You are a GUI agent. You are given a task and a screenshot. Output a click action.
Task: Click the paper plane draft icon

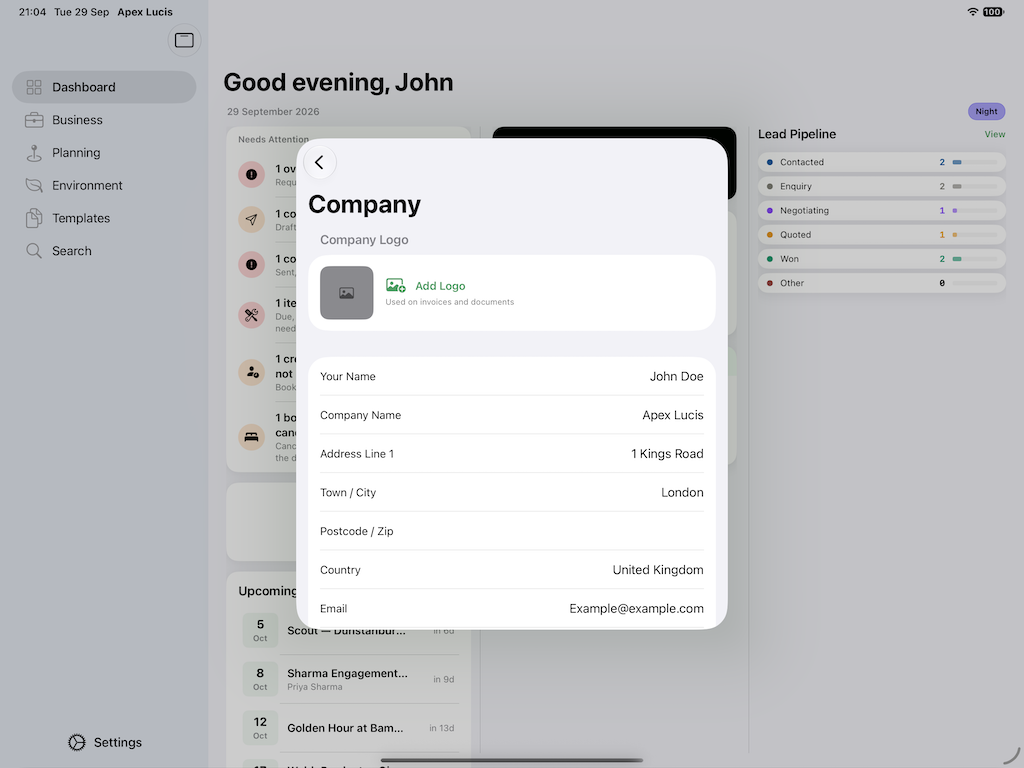(251, 219)
